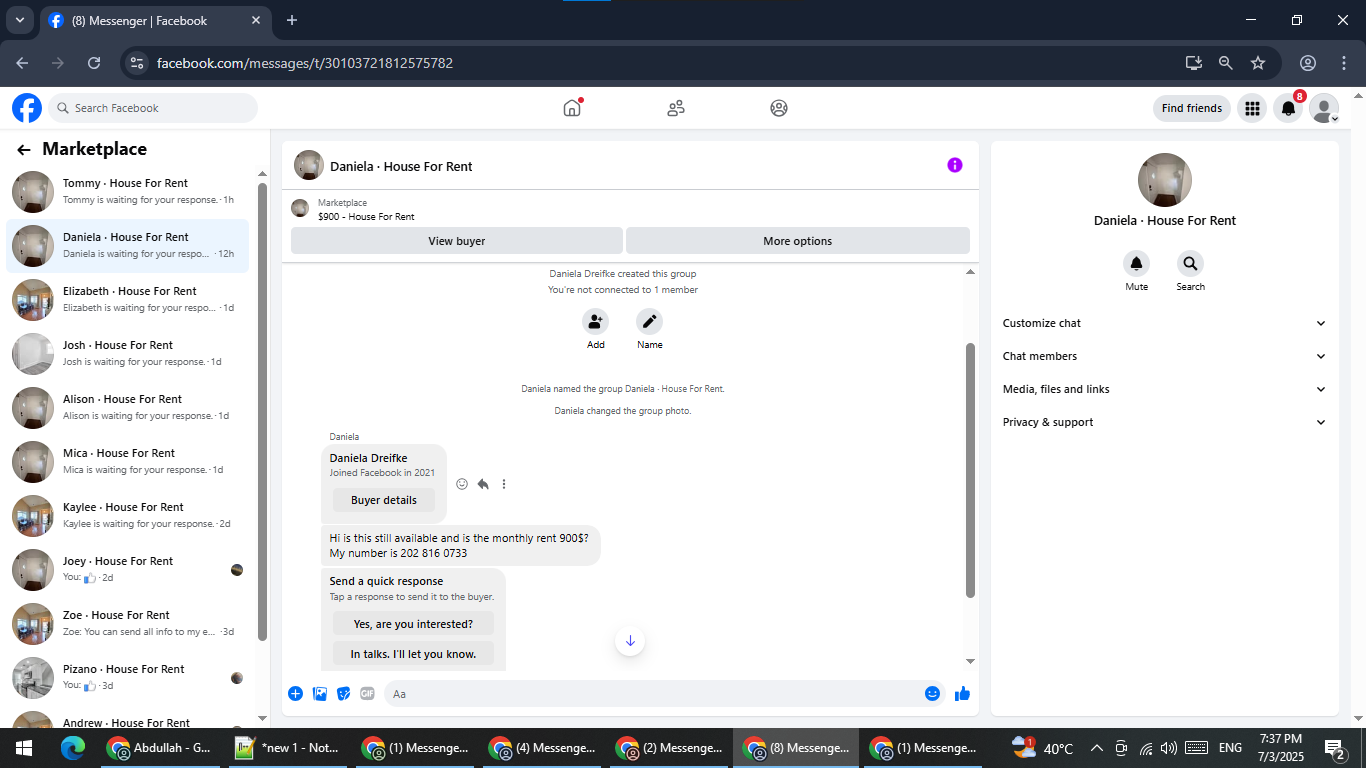Open a new browser tab
Image resolution: width=1366 pixels, height=768 pixels.
click(292, 20)
